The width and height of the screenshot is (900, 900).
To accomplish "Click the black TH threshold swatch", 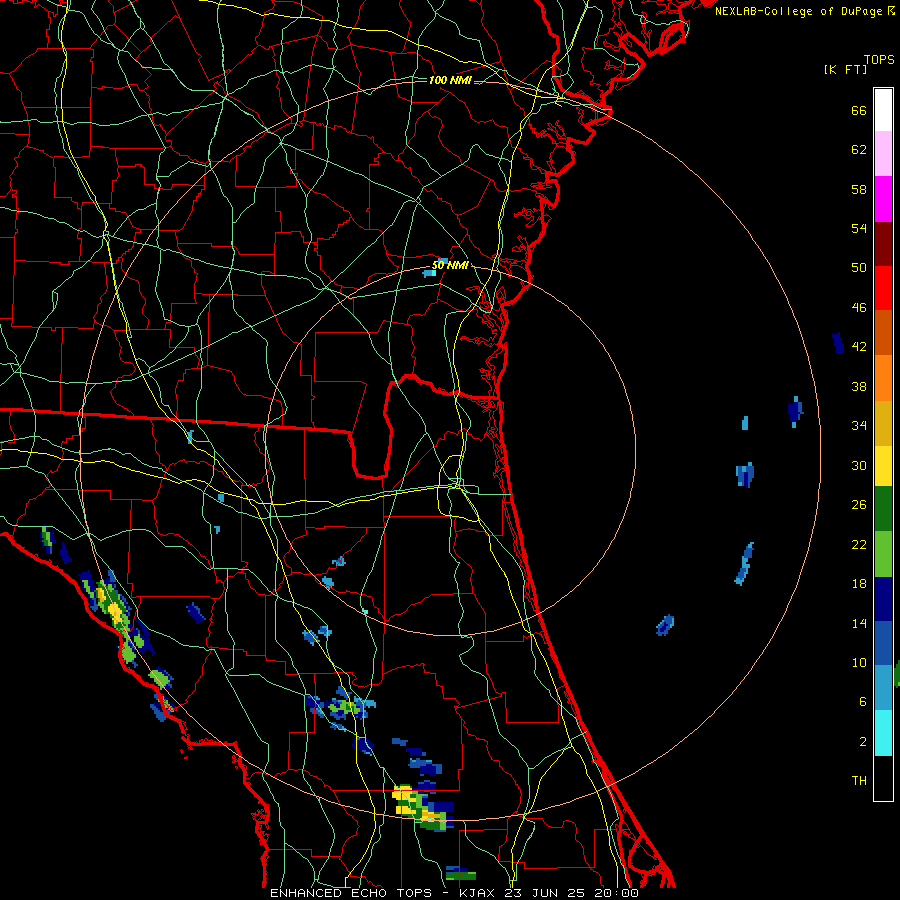I will pyautogui.click(x=883, y=778).
